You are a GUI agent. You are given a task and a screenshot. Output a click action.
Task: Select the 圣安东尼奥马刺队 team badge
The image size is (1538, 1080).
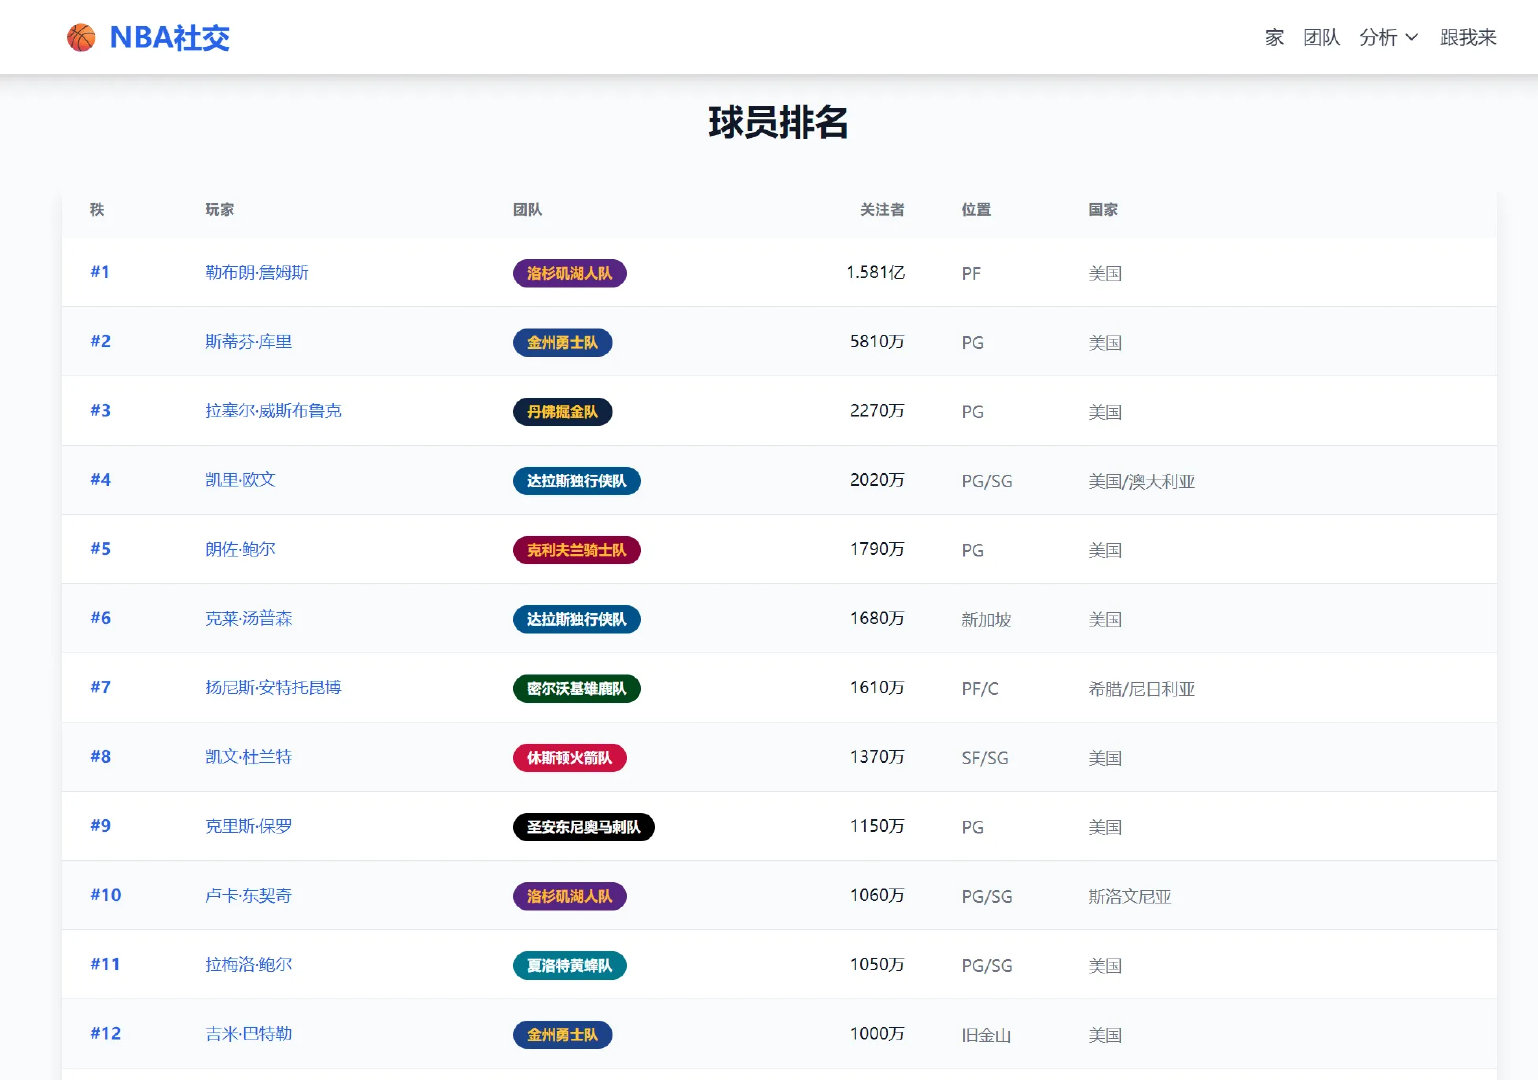pos(584,827)
